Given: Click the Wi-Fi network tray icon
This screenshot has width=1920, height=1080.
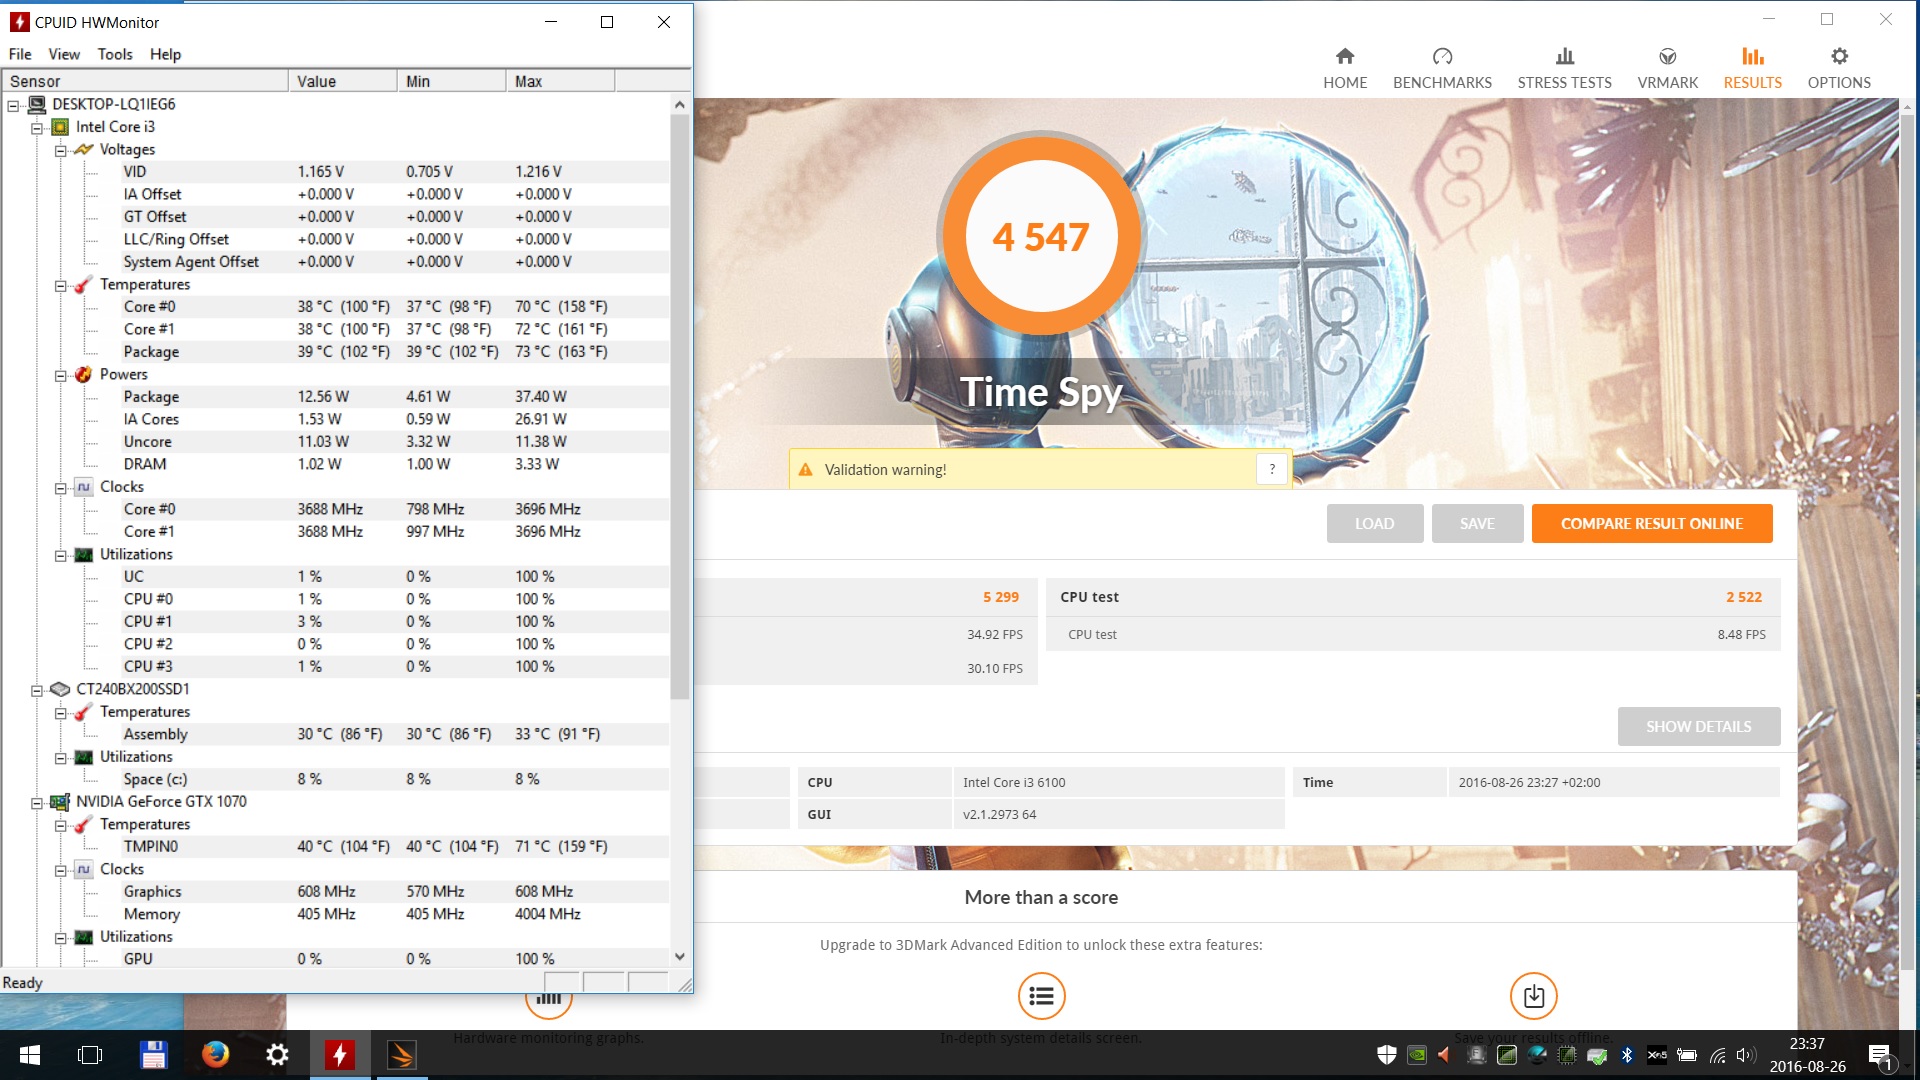Looking at the screenshot, I should (1717, 1054).
